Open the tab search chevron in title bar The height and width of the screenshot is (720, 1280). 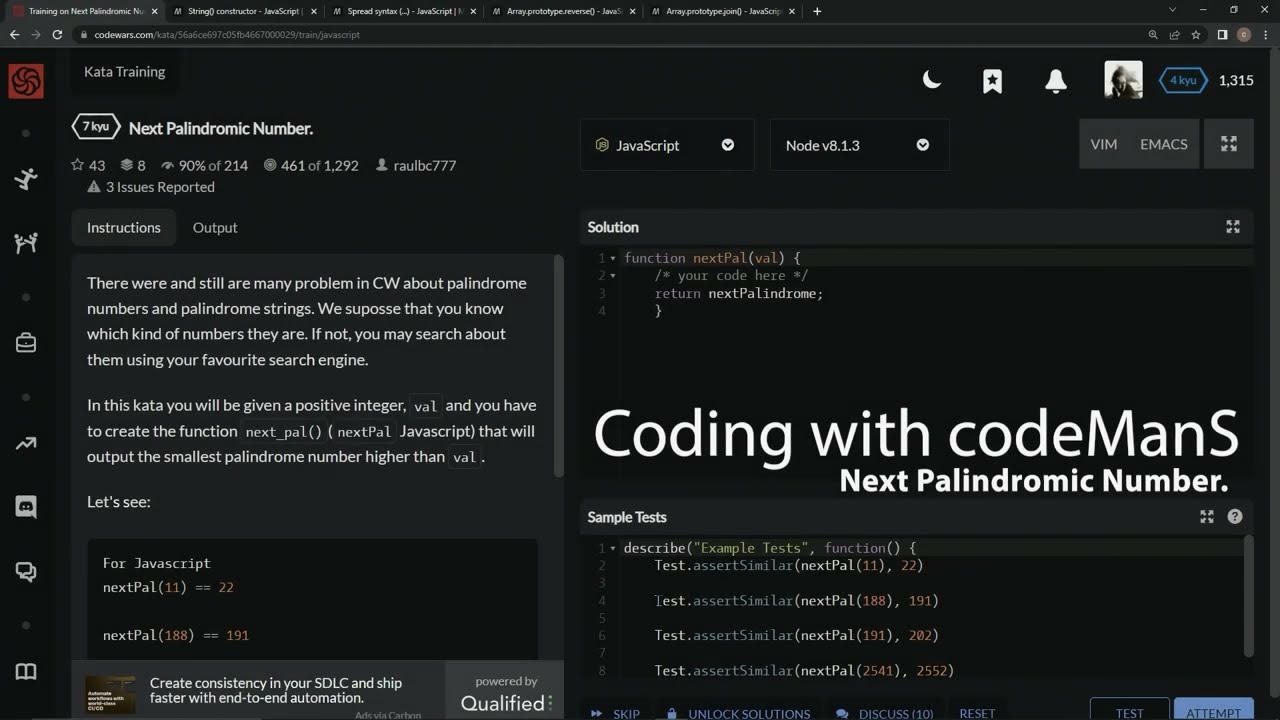tap(1173, 10)
